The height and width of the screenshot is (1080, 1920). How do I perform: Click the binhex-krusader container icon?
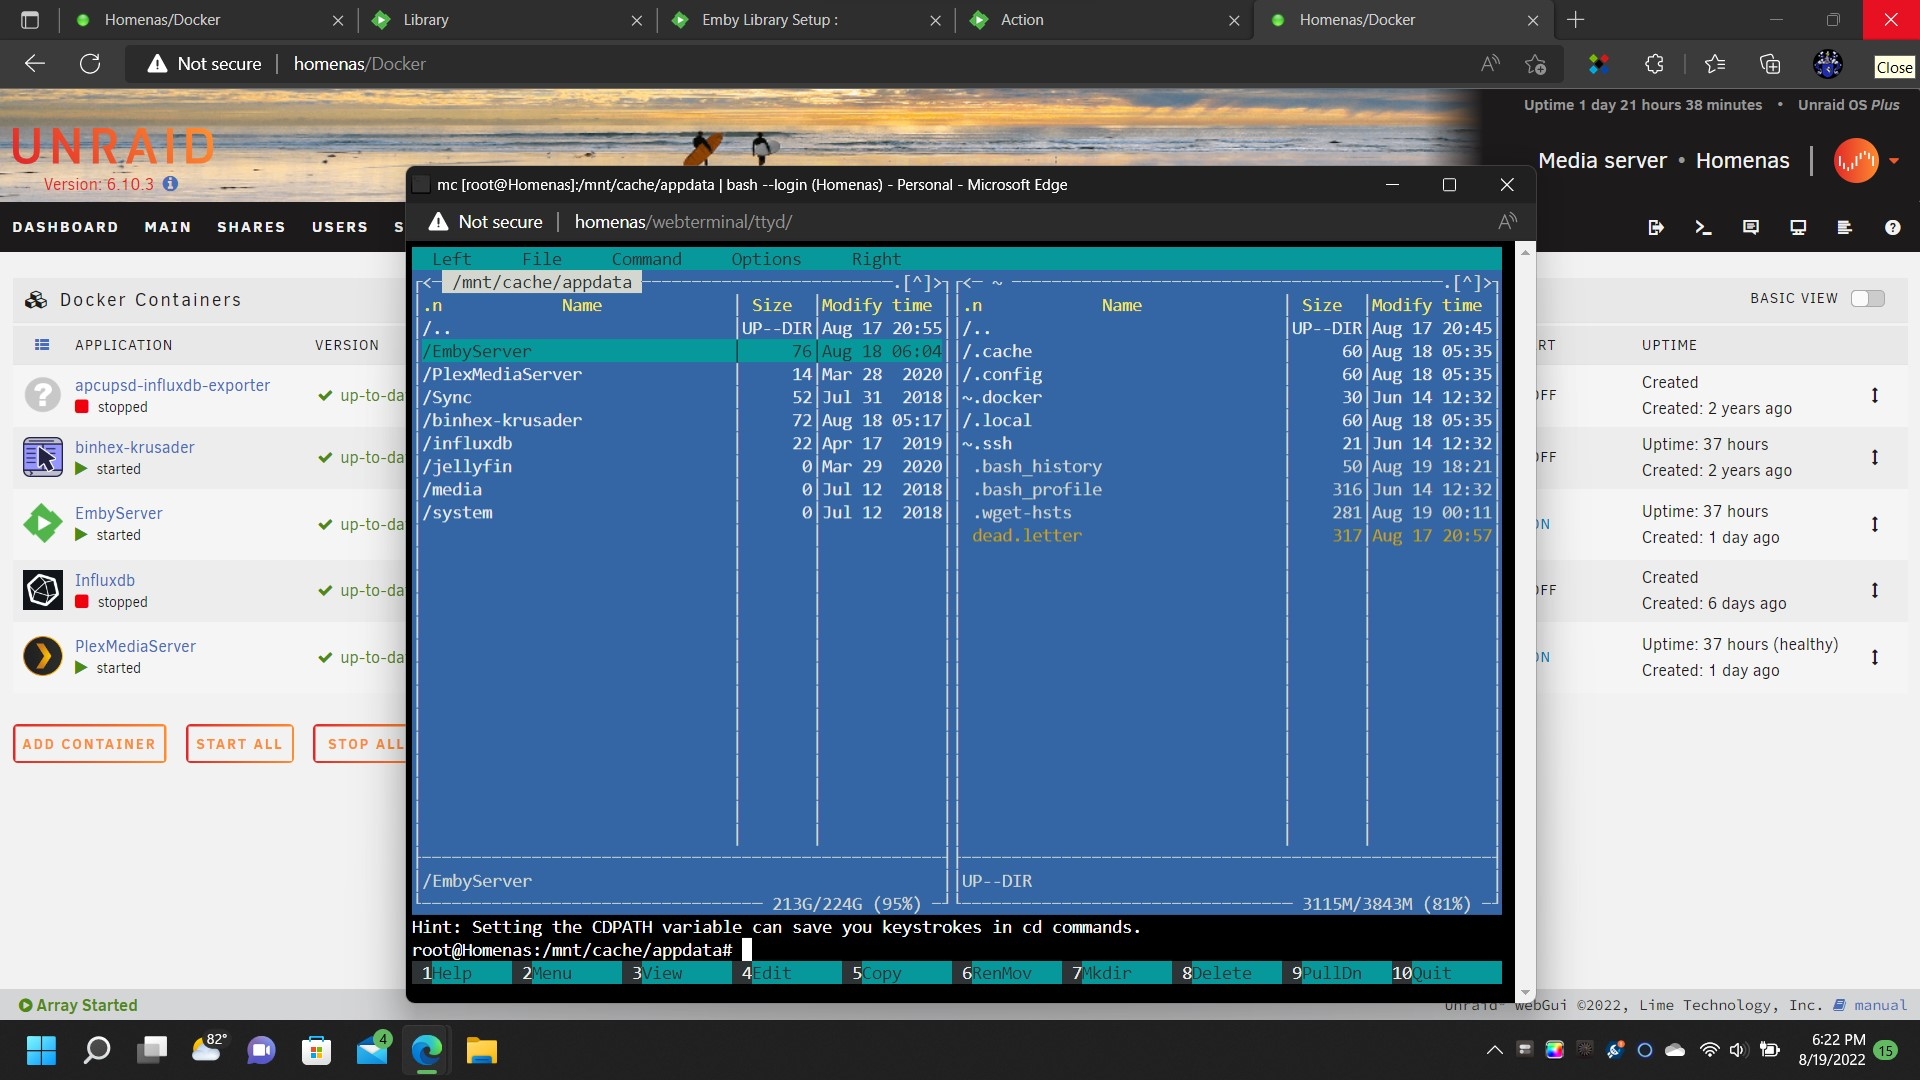(x=42, y=457)
